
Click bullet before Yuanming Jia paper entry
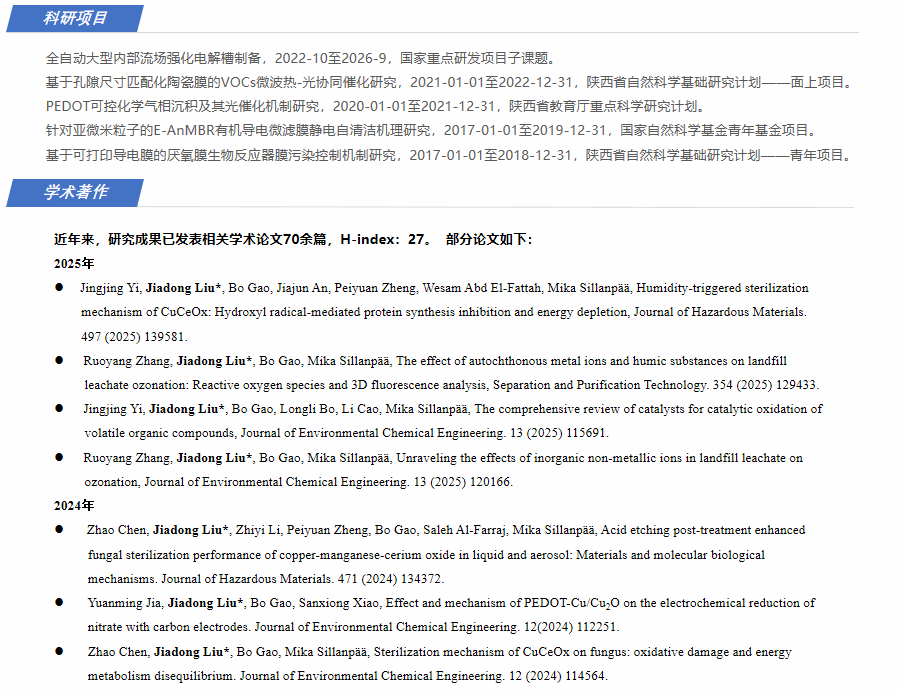59,603
